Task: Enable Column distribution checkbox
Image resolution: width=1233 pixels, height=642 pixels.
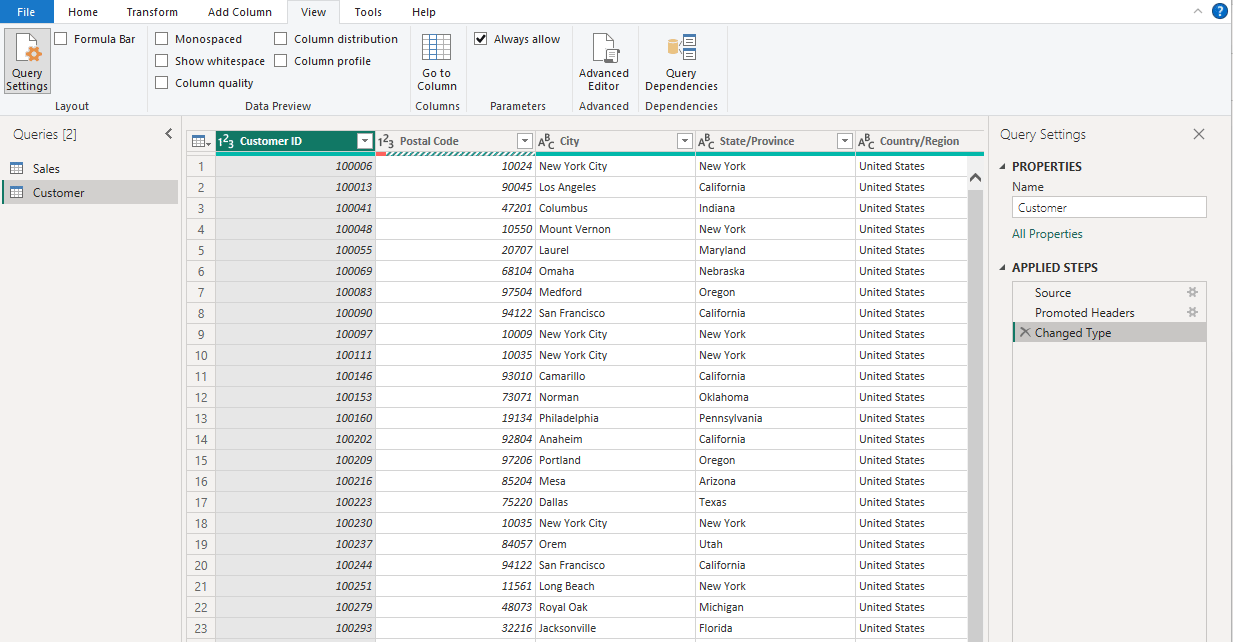Action: [x=281, y=39]
